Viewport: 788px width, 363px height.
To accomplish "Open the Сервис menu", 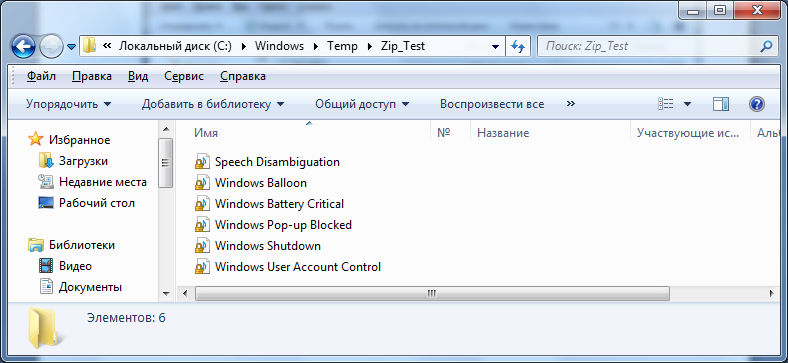I will (184, 76).
